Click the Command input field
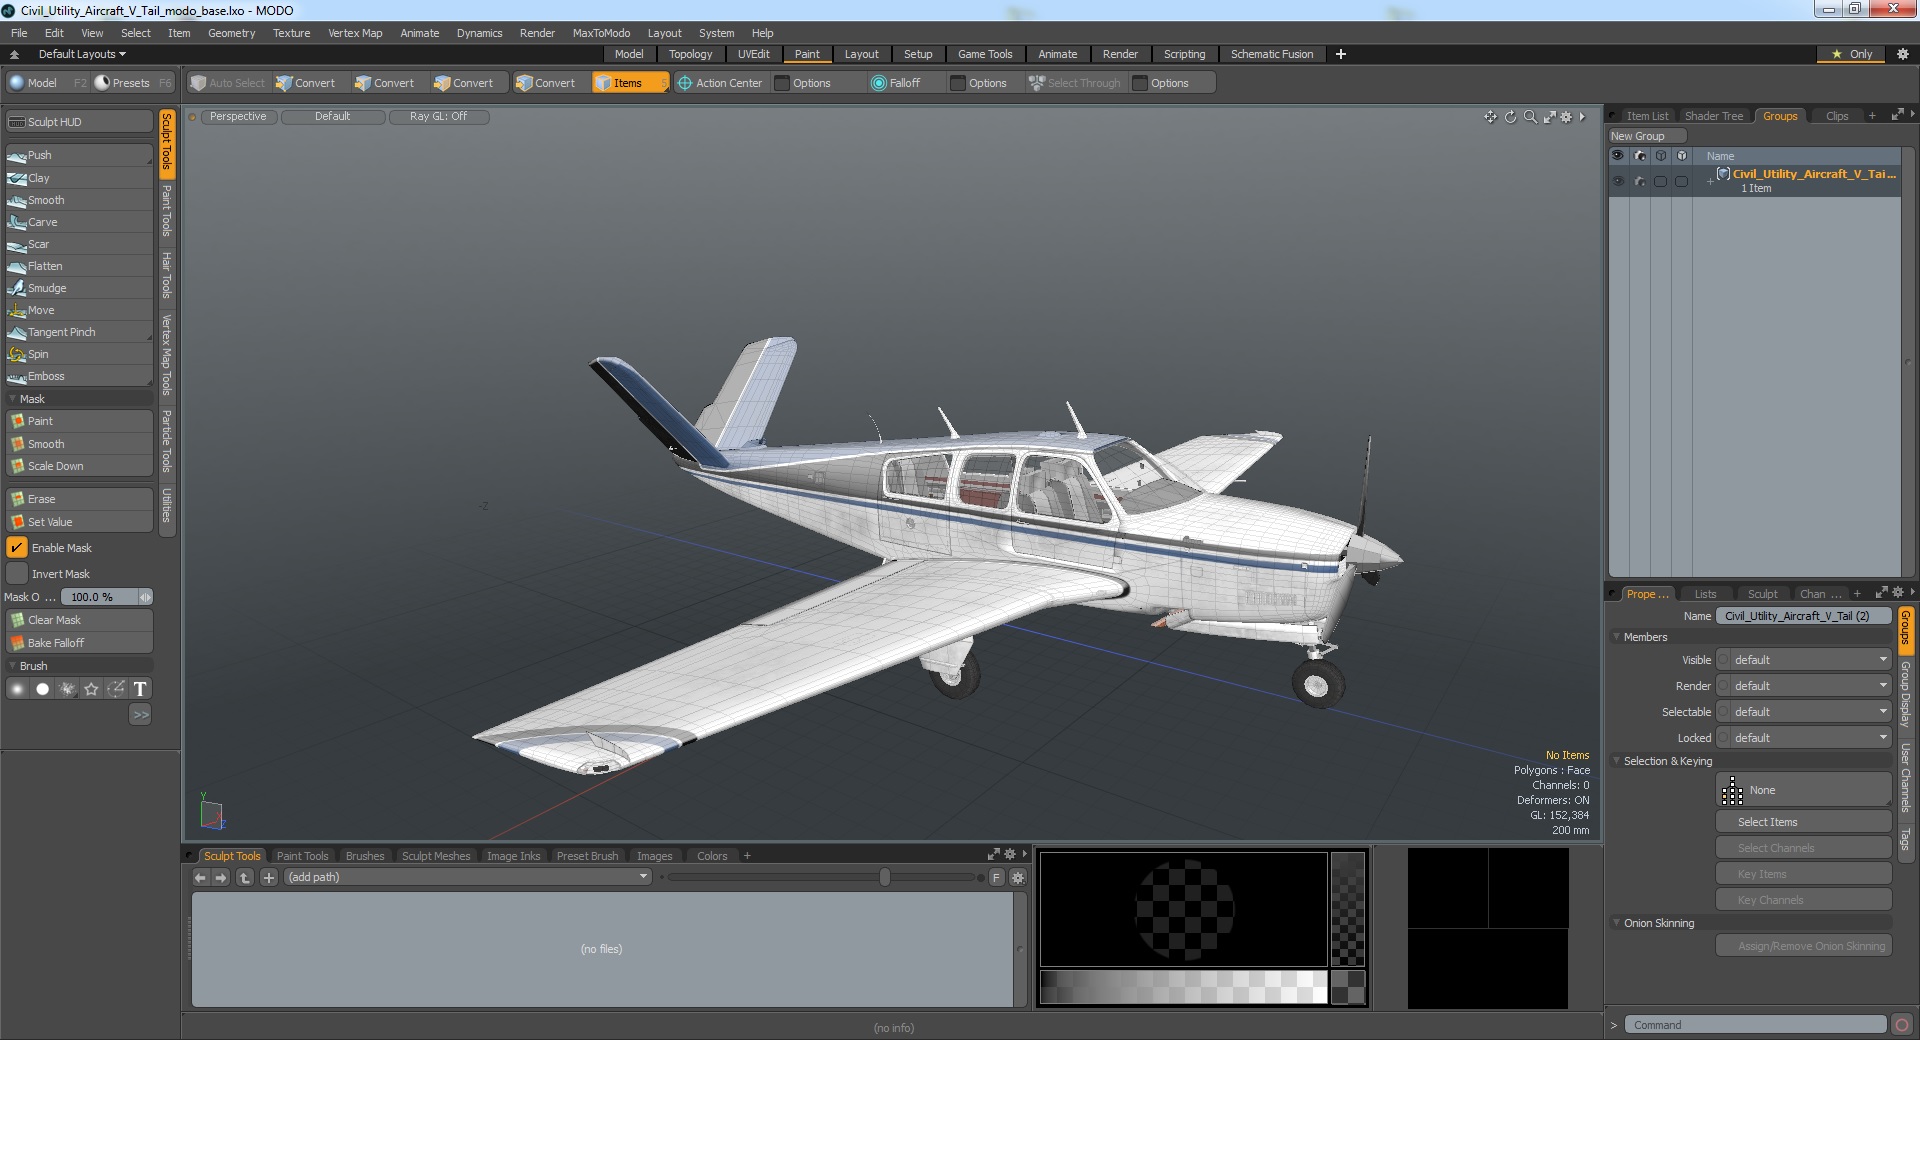 click(1754, 1025)
